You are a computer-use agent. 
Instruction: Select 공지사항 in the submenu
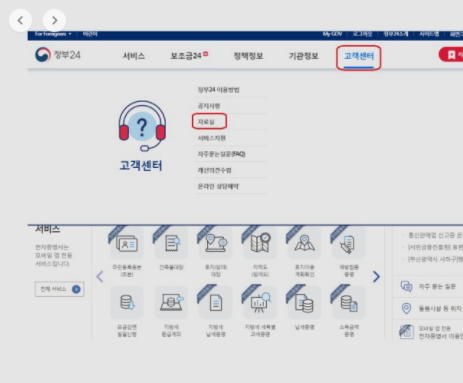coord(209,106)
